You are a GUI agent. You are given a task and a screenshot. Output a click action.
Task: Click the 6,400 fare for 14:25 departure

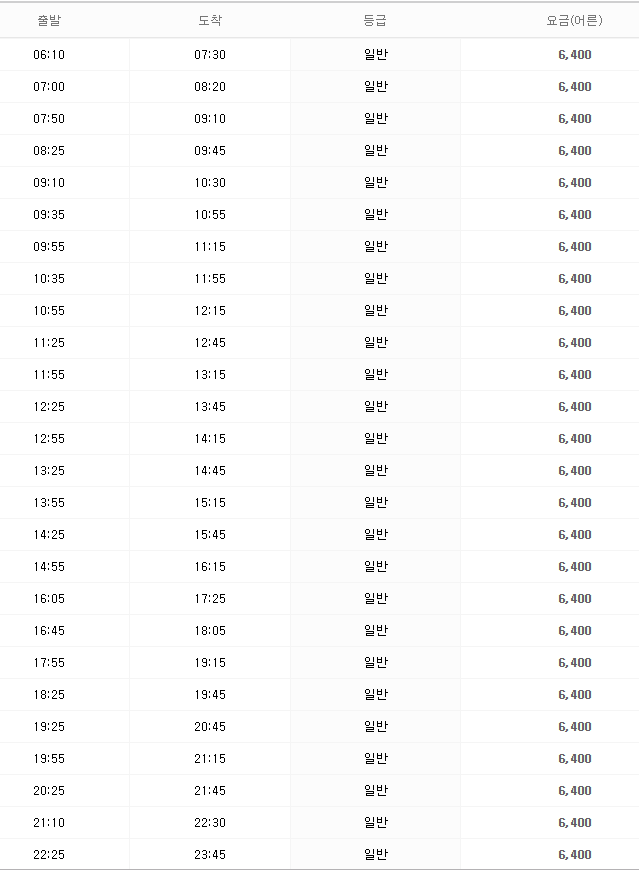[x=575, y=535]
